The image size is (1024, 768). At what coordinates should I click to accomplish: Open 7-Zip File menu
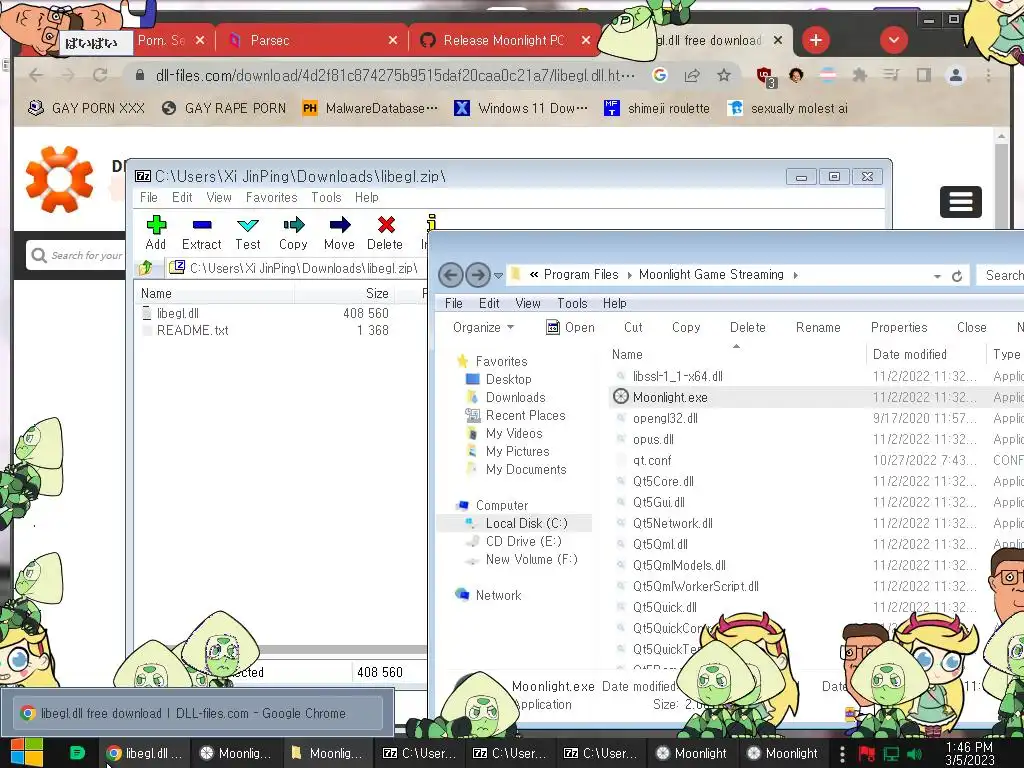click(149, 197)
